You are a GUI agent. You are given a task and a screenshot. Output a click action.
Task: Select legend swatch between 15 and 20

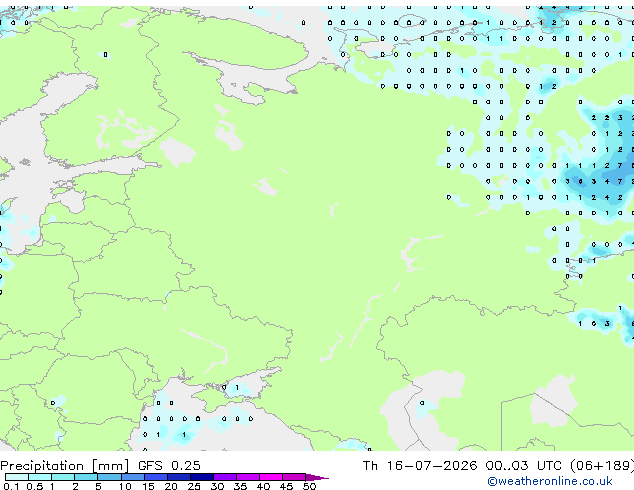pyautogui.click(x=156, y=477)
